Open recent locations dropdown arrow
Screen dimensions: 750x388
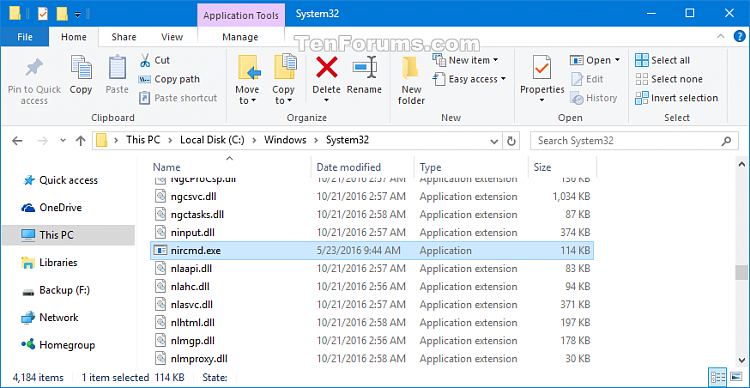tap(63, 141)
